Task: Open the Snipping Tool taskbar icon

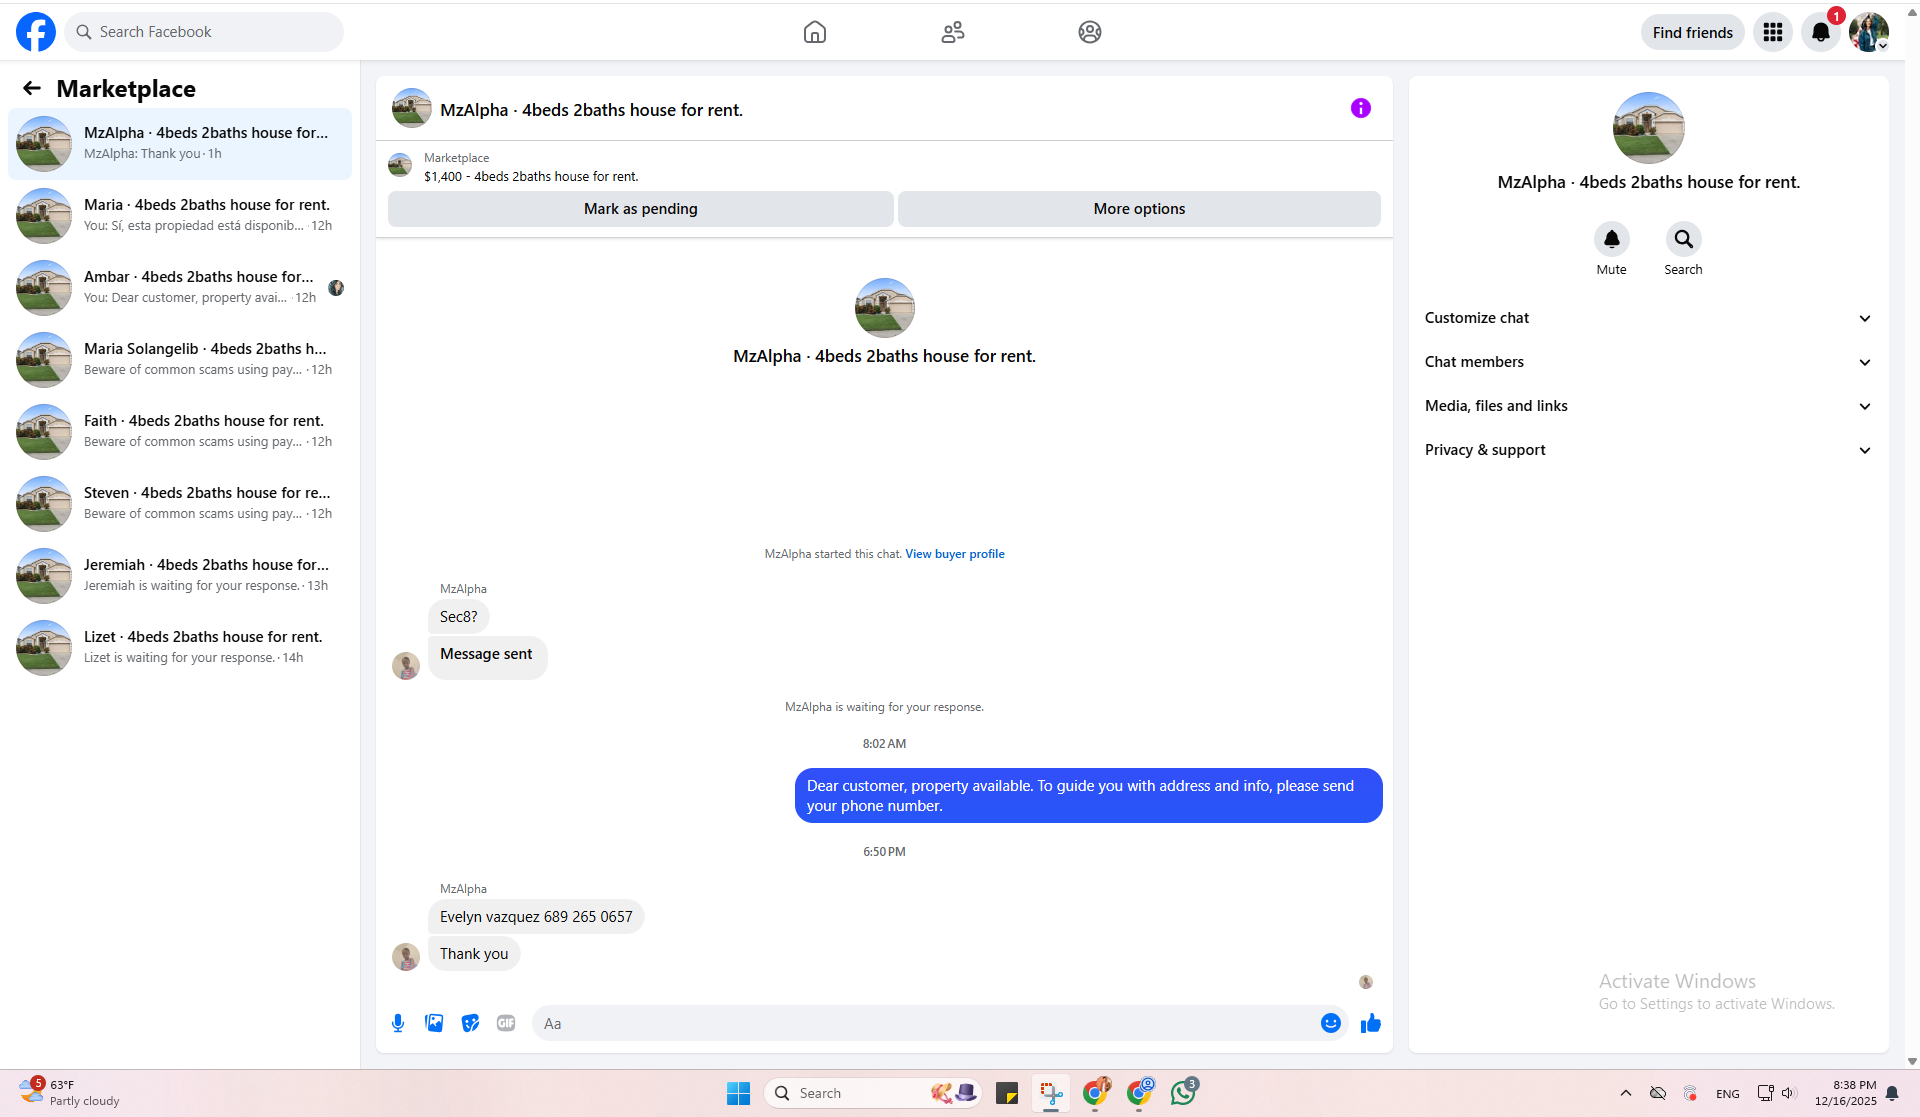Action: point(1051,1093)
